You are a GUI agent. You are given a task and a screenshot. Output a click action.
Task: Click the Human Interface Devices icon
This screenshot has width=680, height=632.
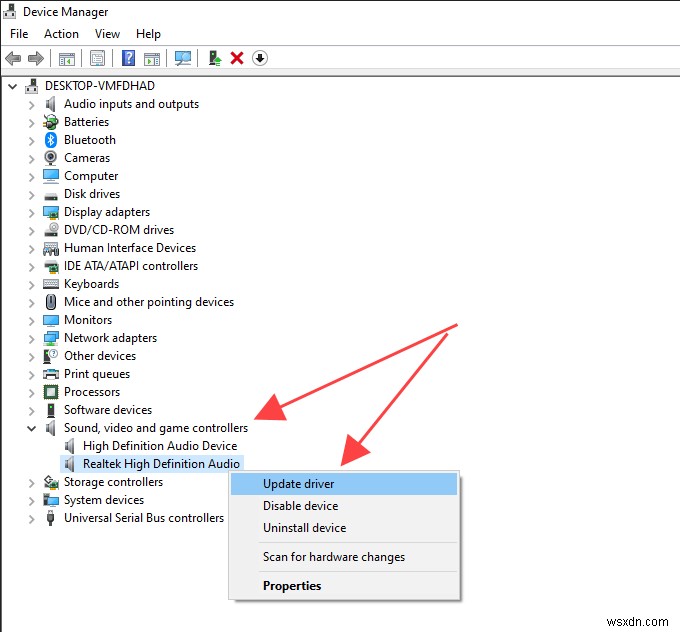coord(51,248)
